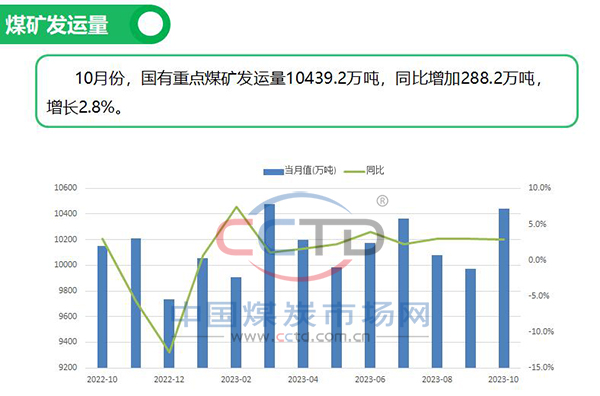Image resolution: width=600 pixels, height=396 pixels.
Task: Click the 10.0% right axis label
Action: [540, 188]
